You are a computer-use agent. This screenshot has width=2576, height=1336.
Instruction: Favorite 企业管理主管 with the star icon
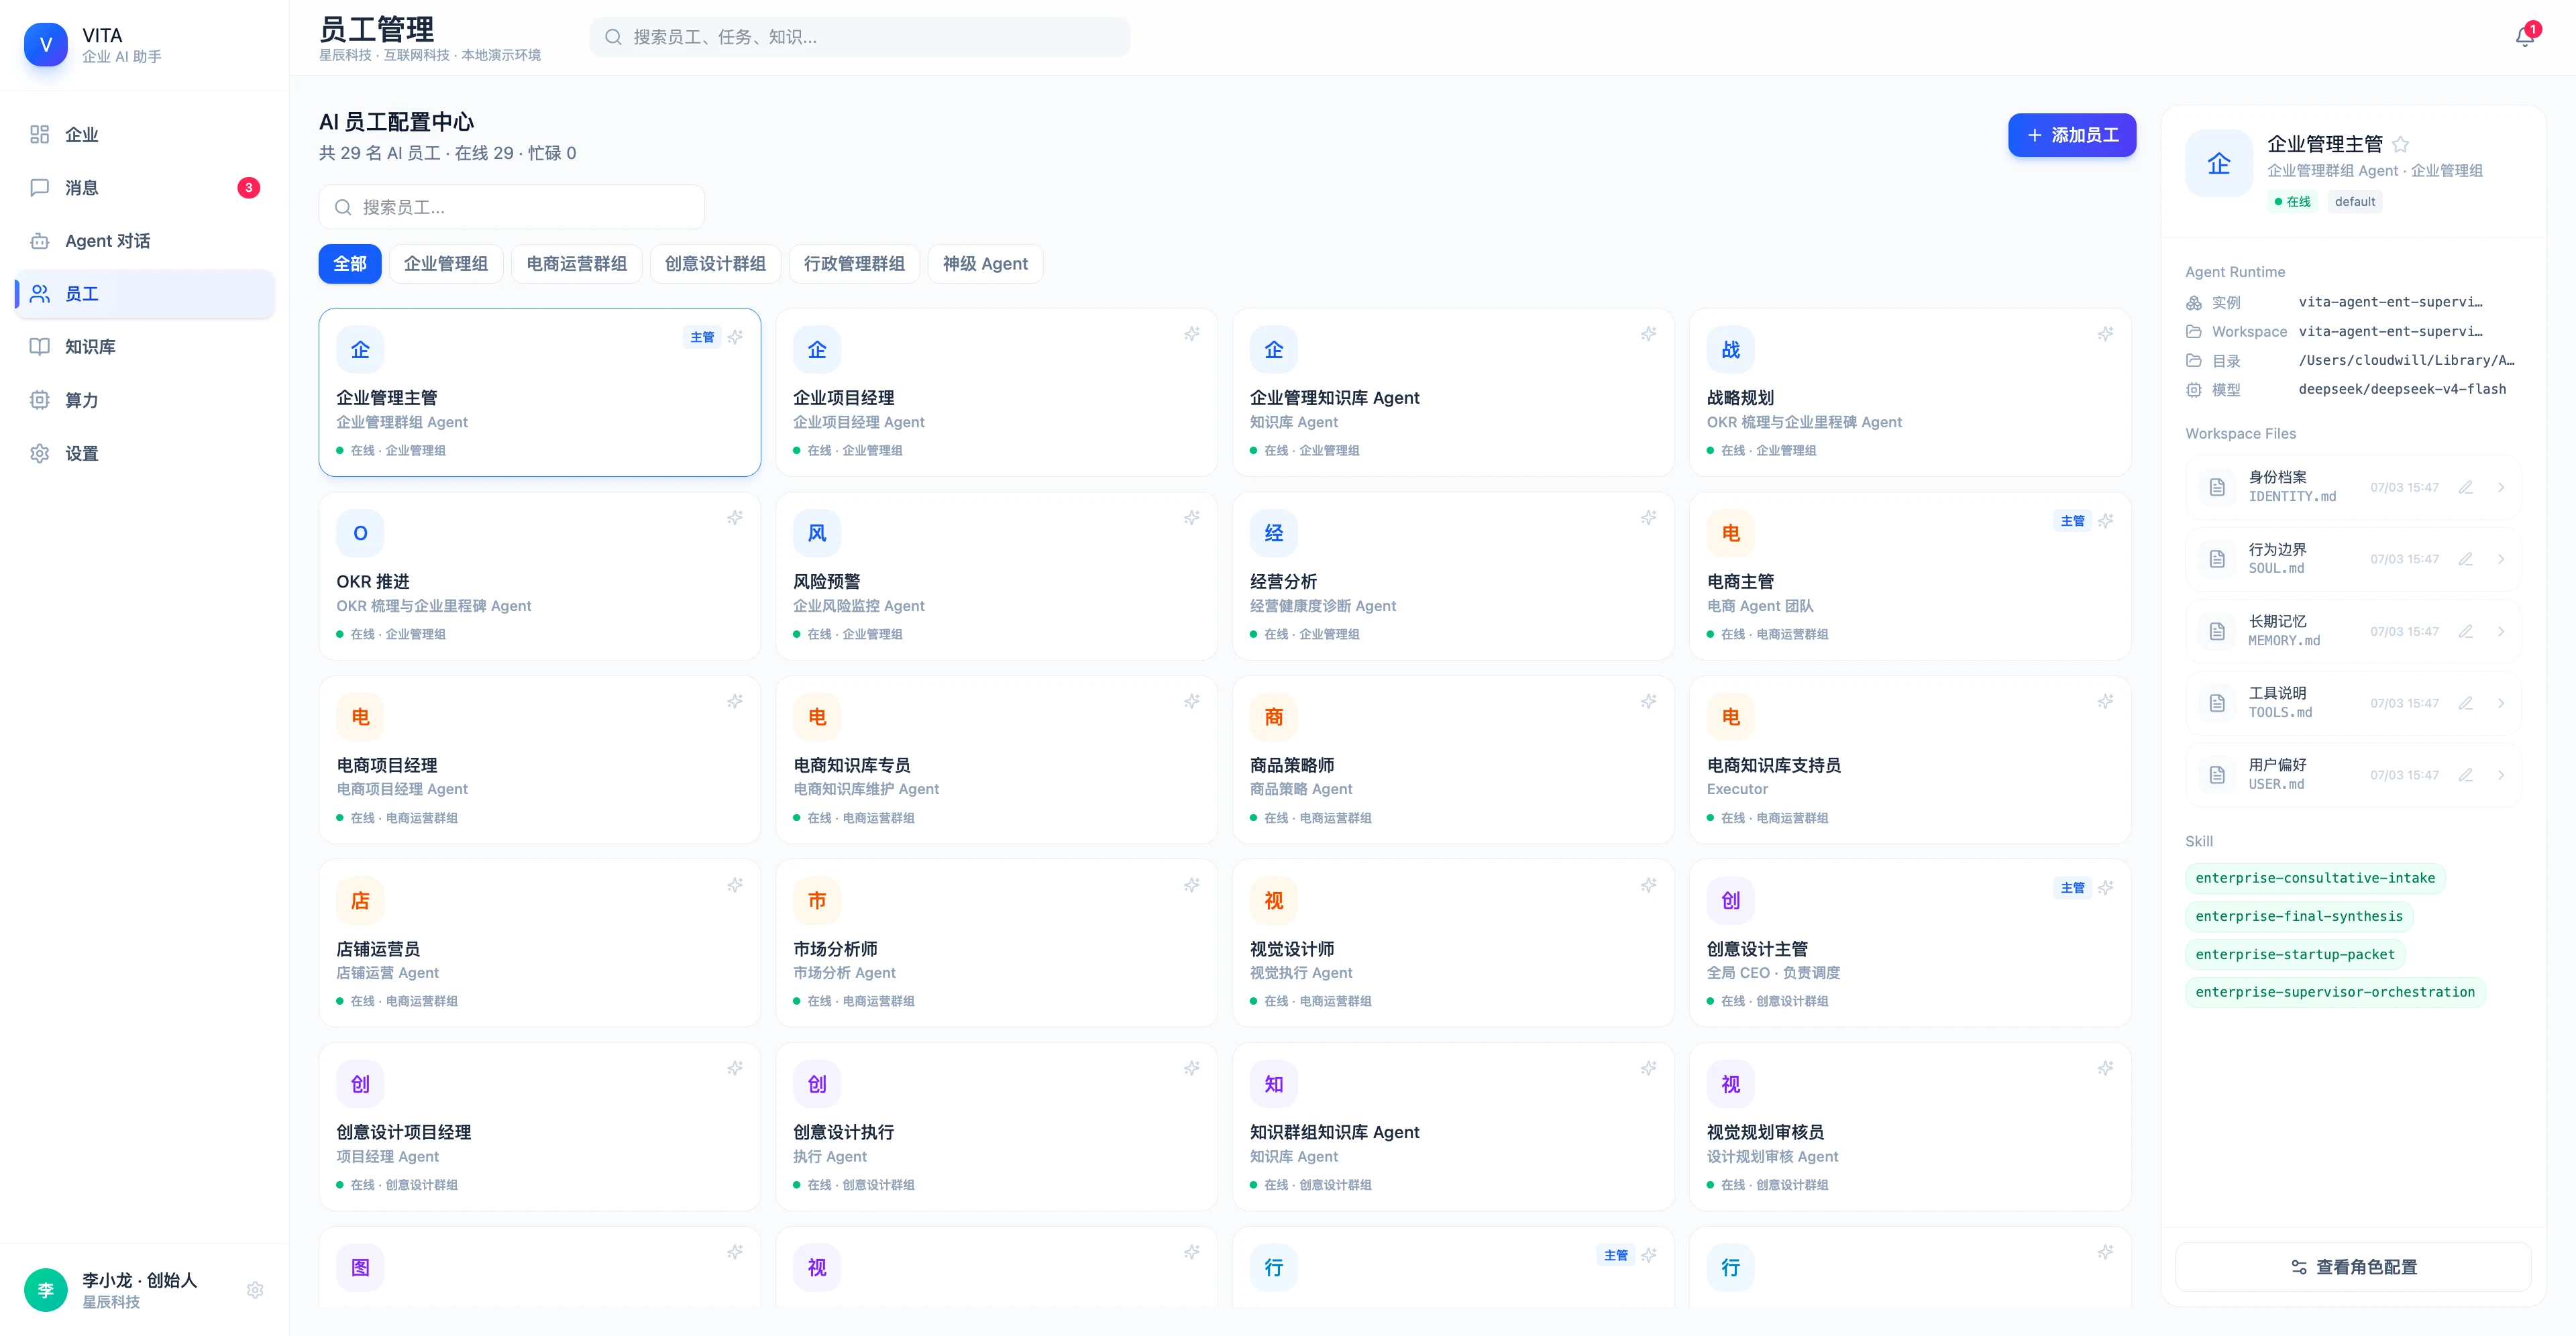coord(2401,144)
